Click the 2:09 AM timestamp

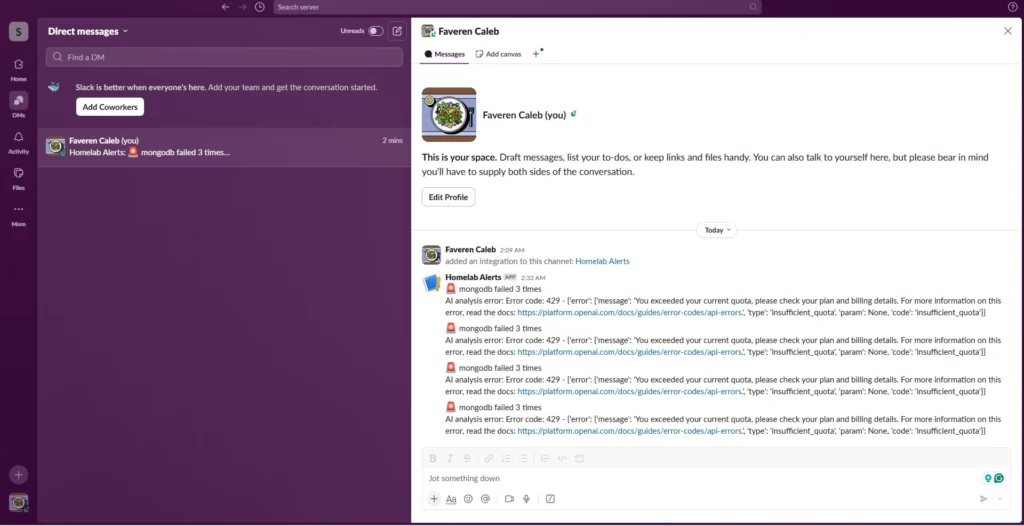click(512, 250)
